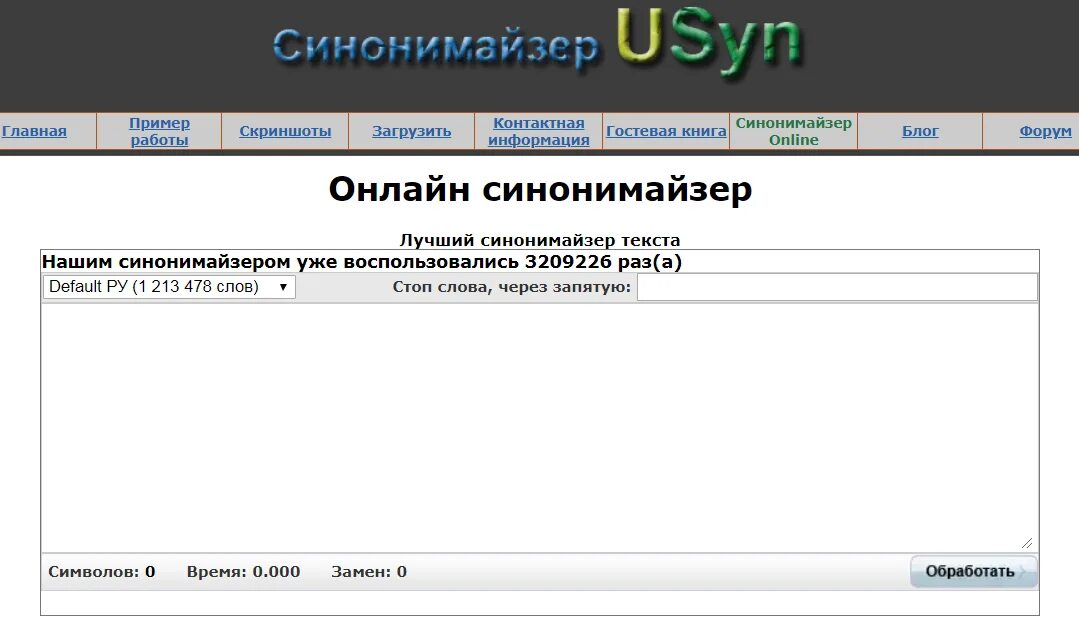Open the Главная navigation link

pyautogui.click(x=34, y=131)
